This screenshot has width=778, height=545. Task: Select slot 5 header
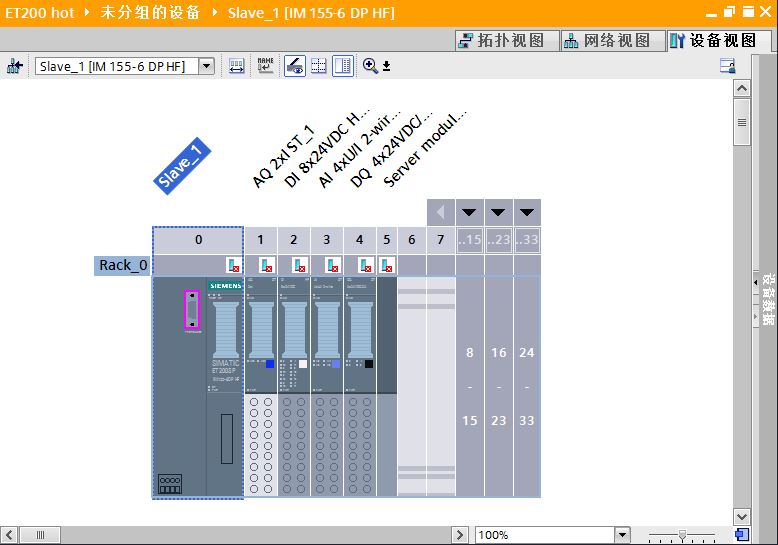coord(387,240)
